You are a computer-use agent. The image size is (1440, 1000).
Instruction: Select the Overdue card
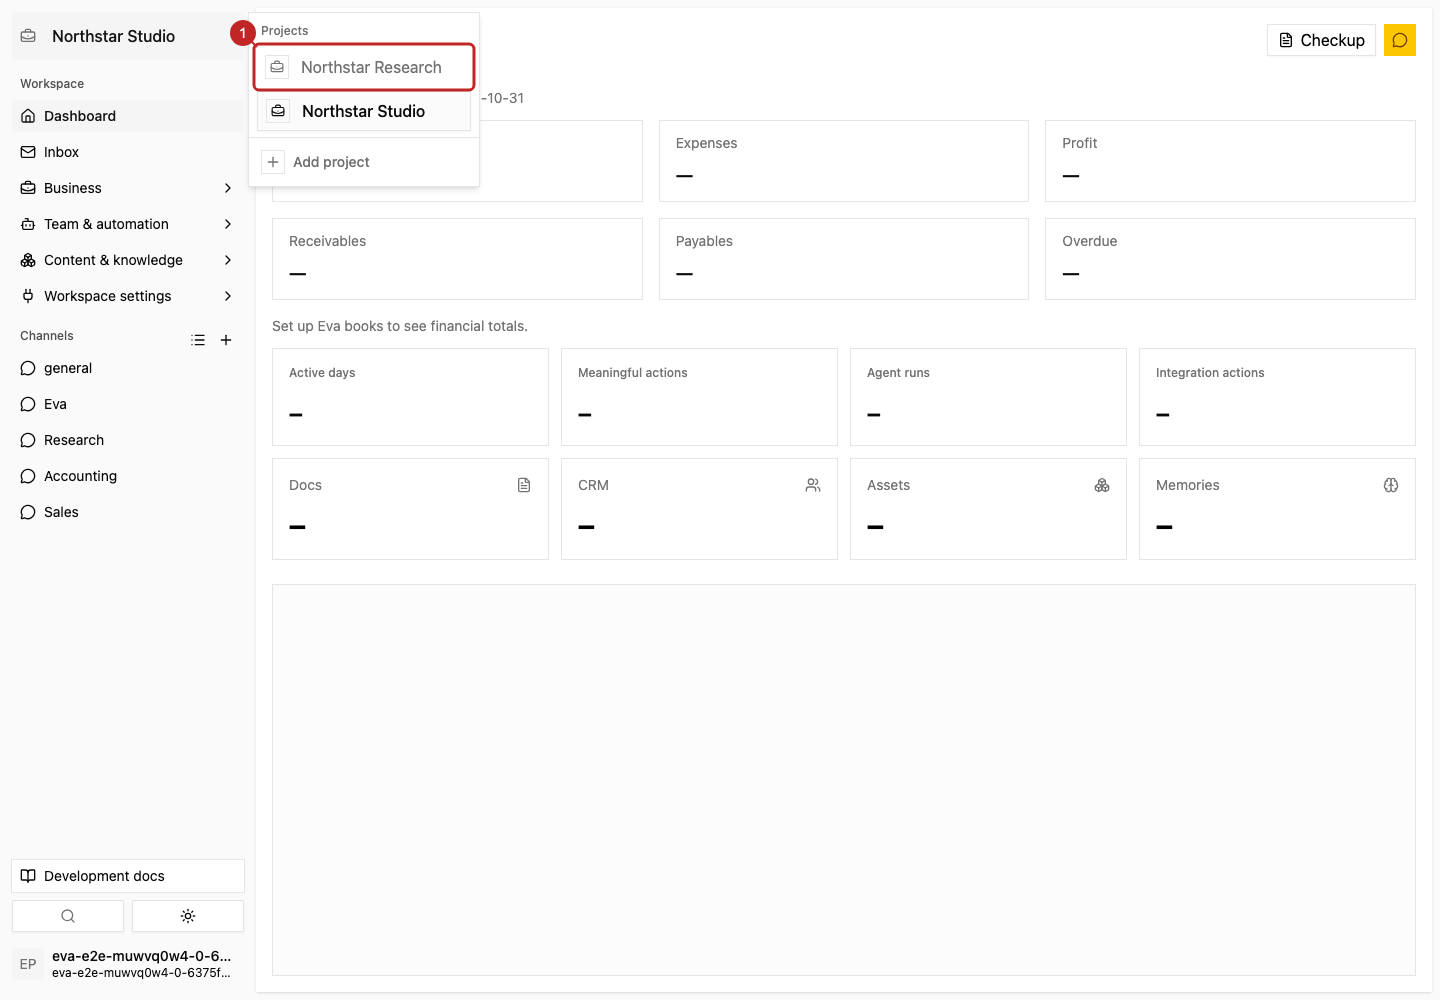click(x=1230, y=259)
